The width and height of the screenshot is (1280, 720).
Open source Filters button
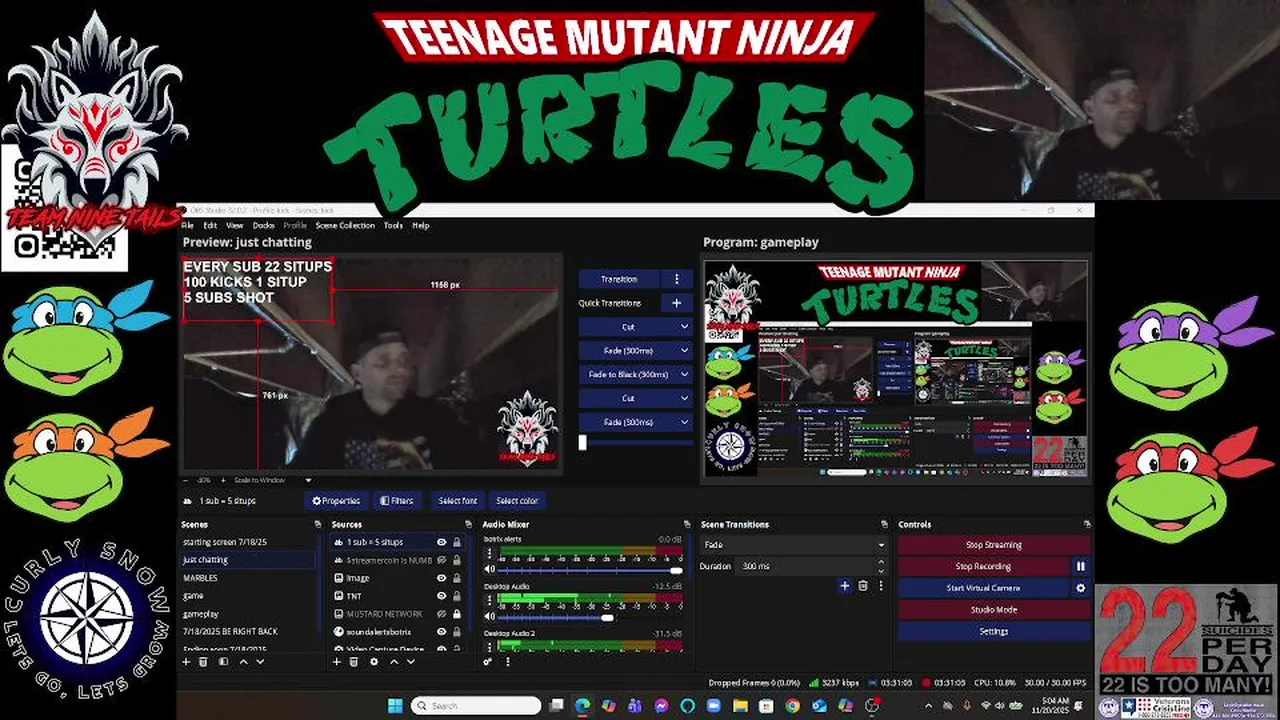coord(397,501)
